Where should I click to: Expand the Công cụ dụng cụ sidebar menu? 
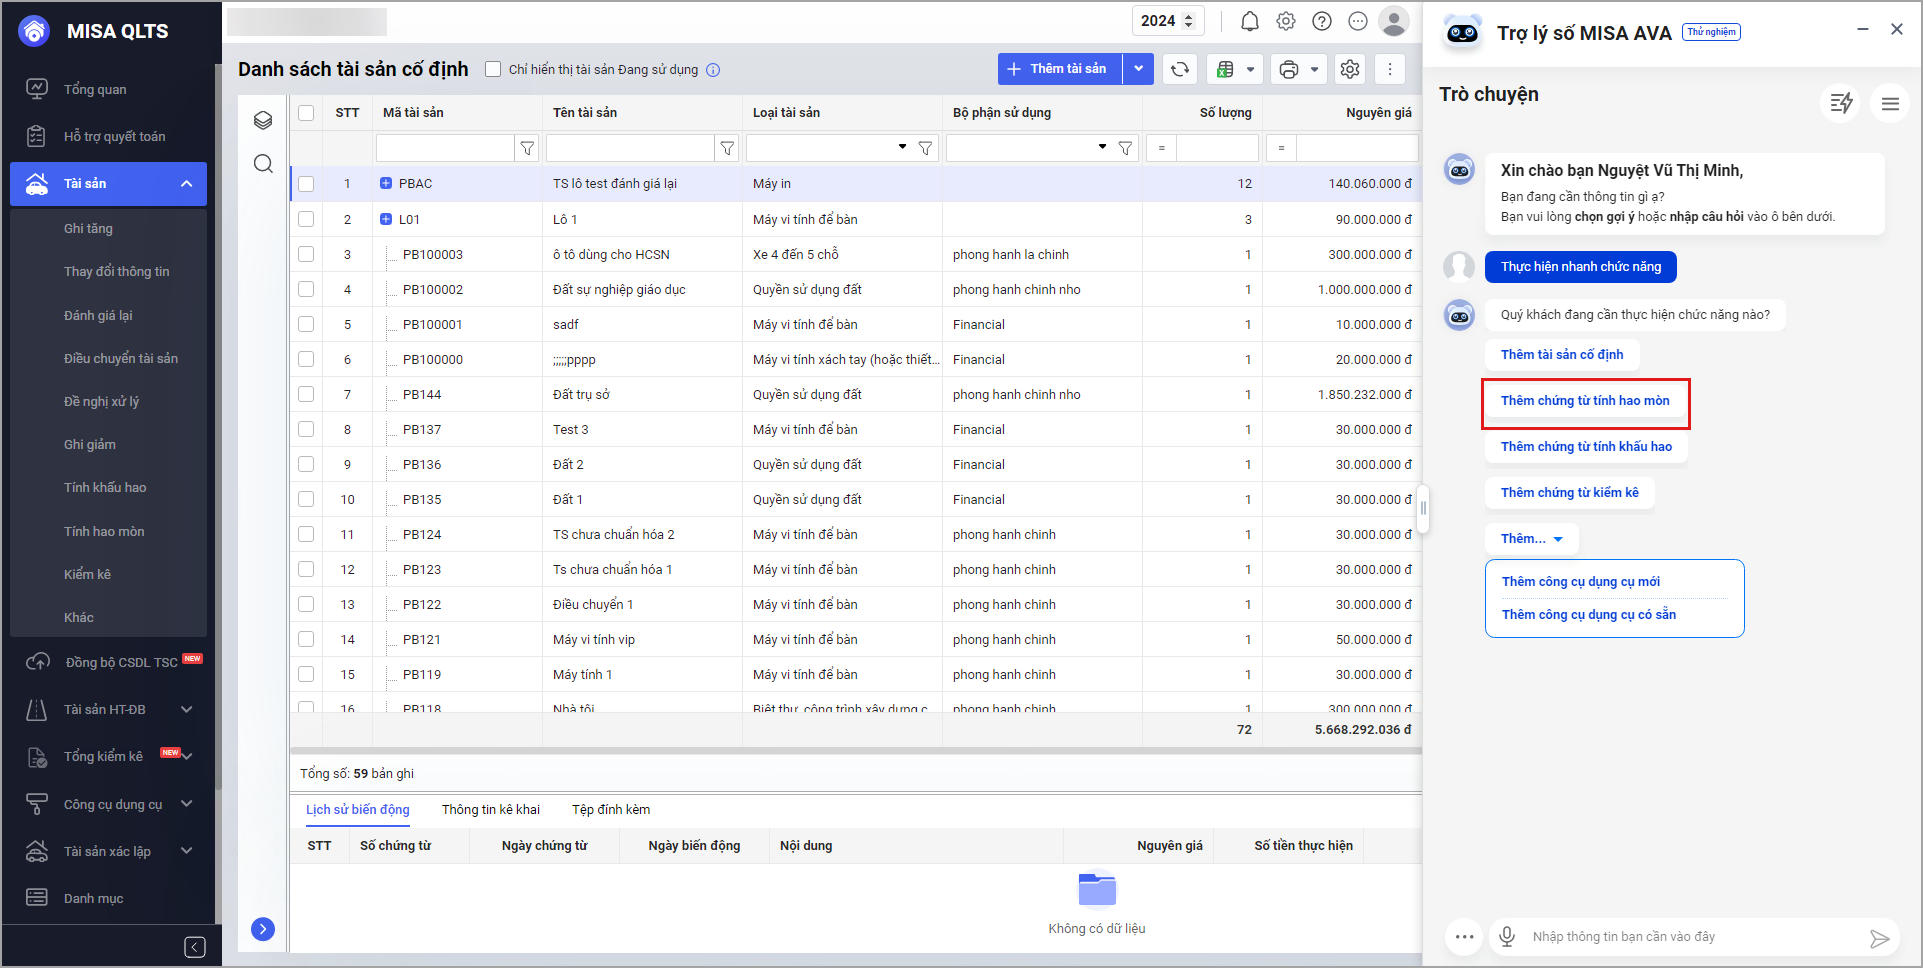(186, 804)
